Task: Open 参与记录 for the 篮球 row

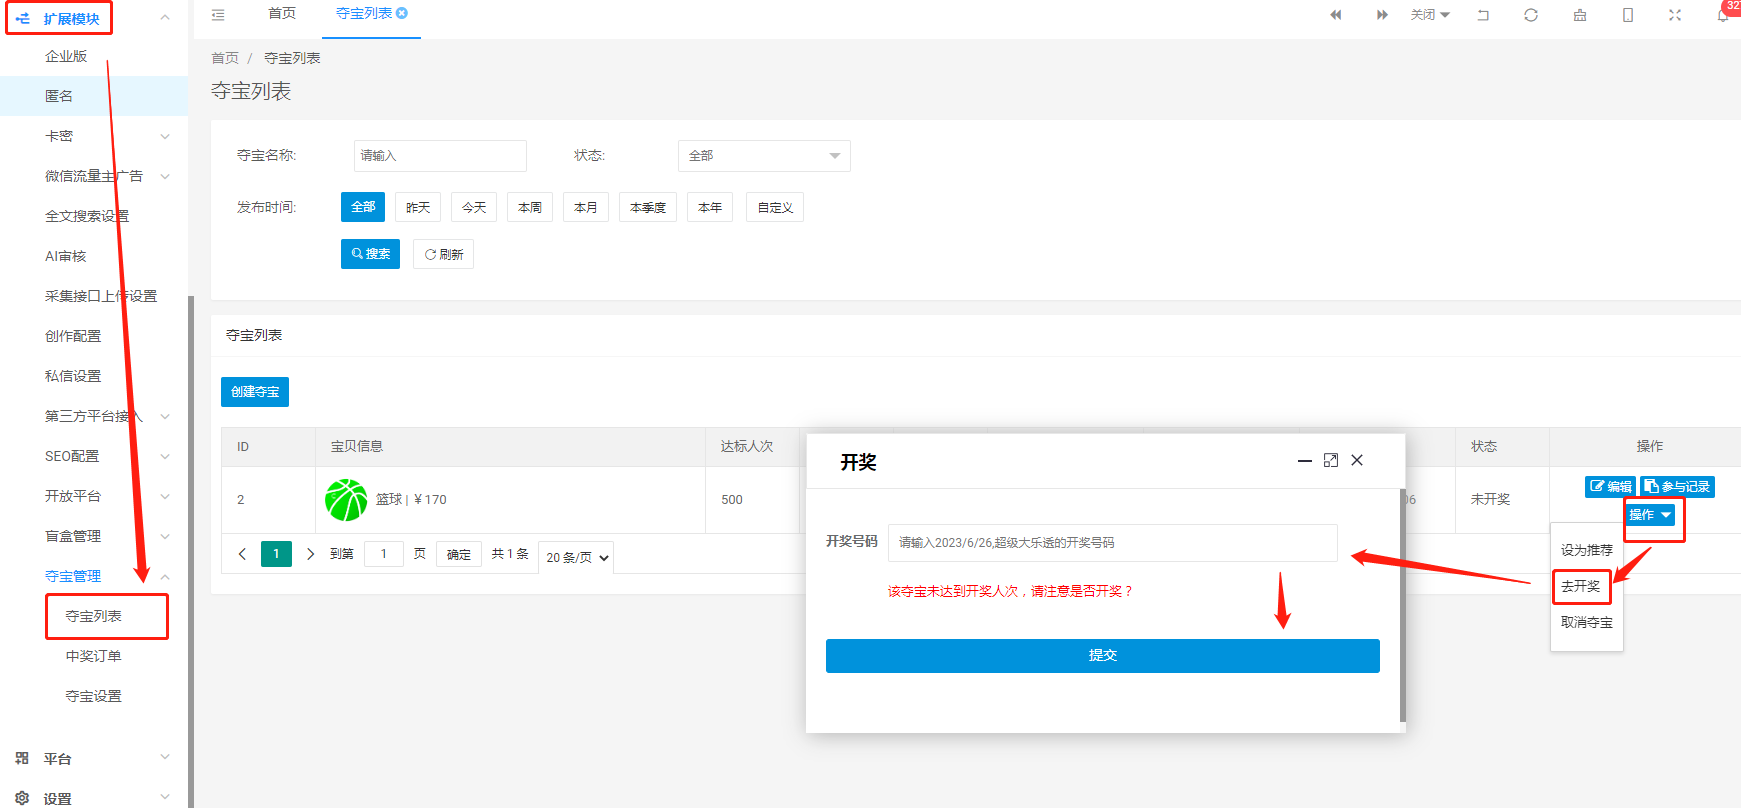Action: tap(1677, 487)
